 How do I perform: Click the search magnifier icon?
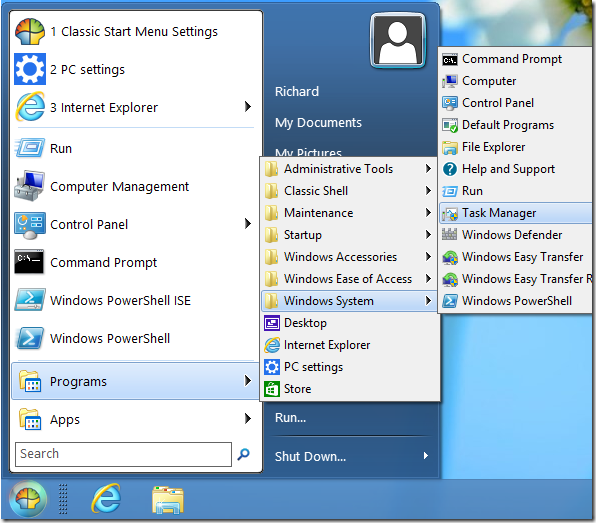(x=243, y=454)
